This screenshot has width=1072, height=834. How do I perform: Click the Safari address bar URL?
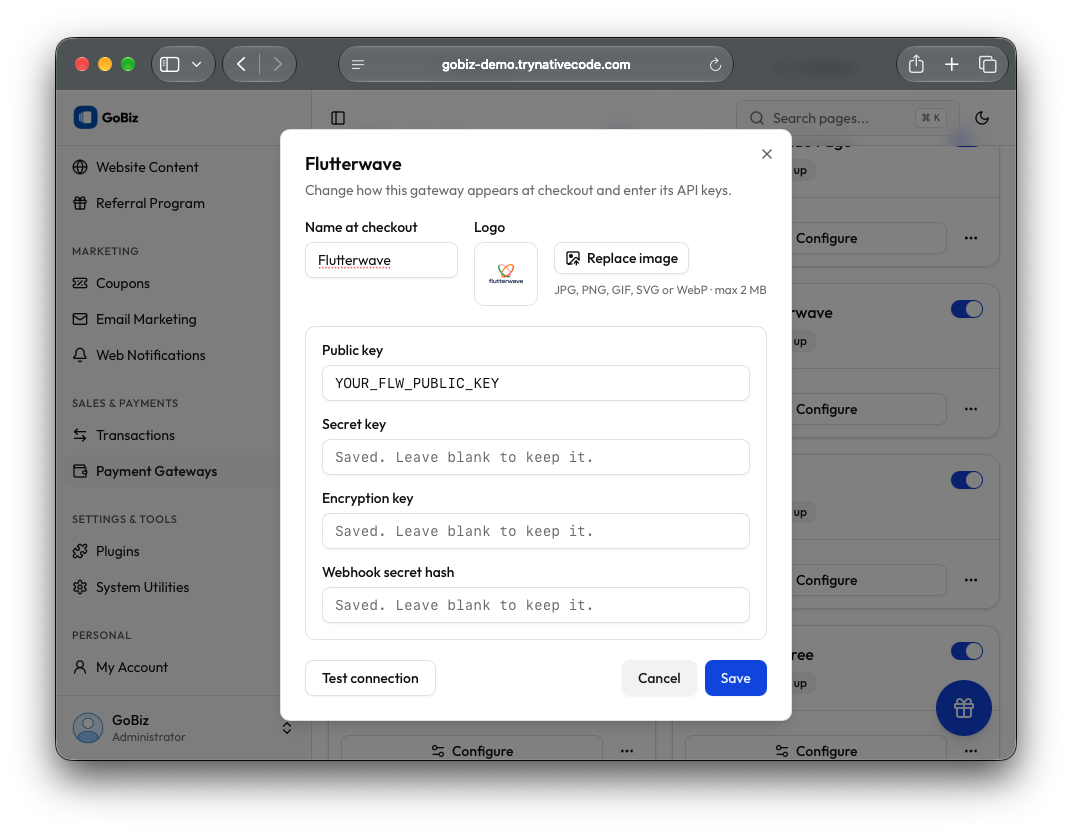point(535,64)
